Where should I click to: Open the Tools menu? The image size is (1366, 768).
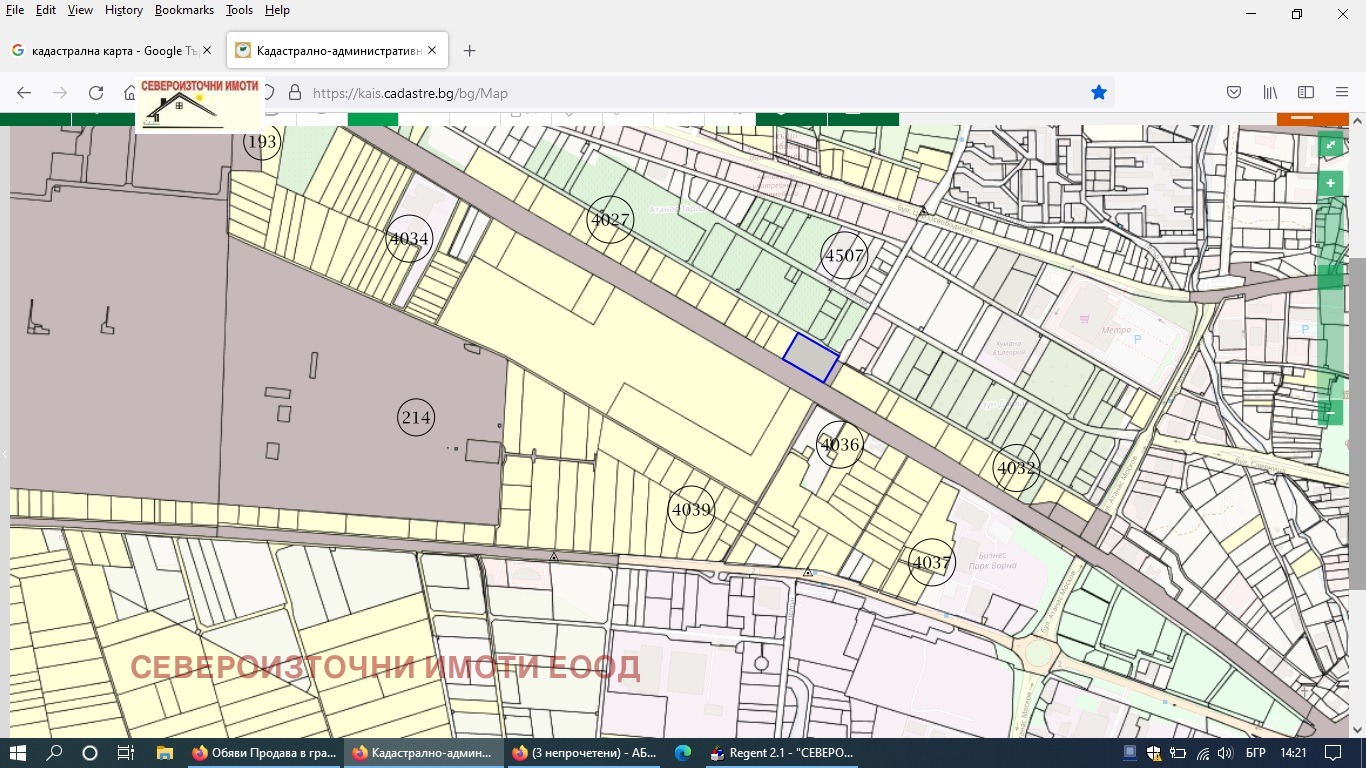click(x=239, y=10)
